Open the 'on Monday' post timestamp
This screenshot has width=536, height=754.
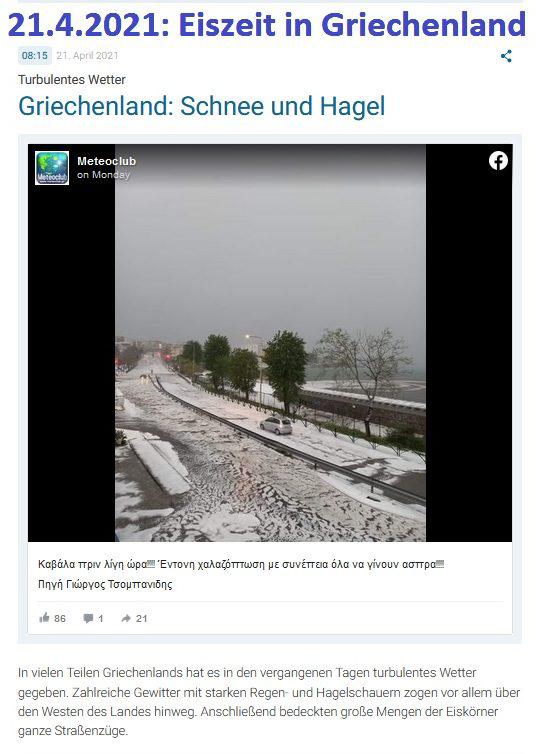[x=103, y=175]
